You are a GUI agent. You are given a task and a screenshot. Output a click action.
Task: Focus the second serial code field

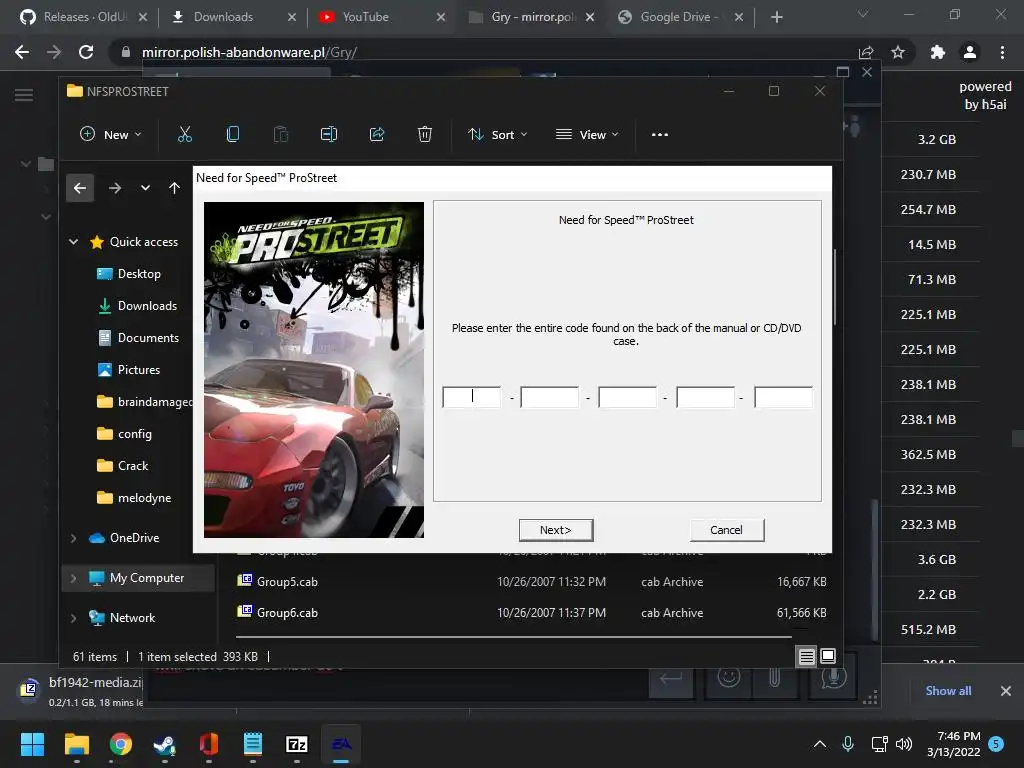[x=549, y=396]
